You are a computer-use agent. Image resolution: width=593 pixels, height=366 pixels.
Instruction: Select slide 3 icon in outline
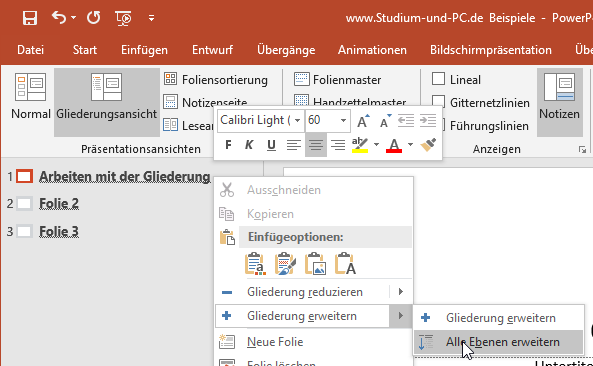[25, 231]
